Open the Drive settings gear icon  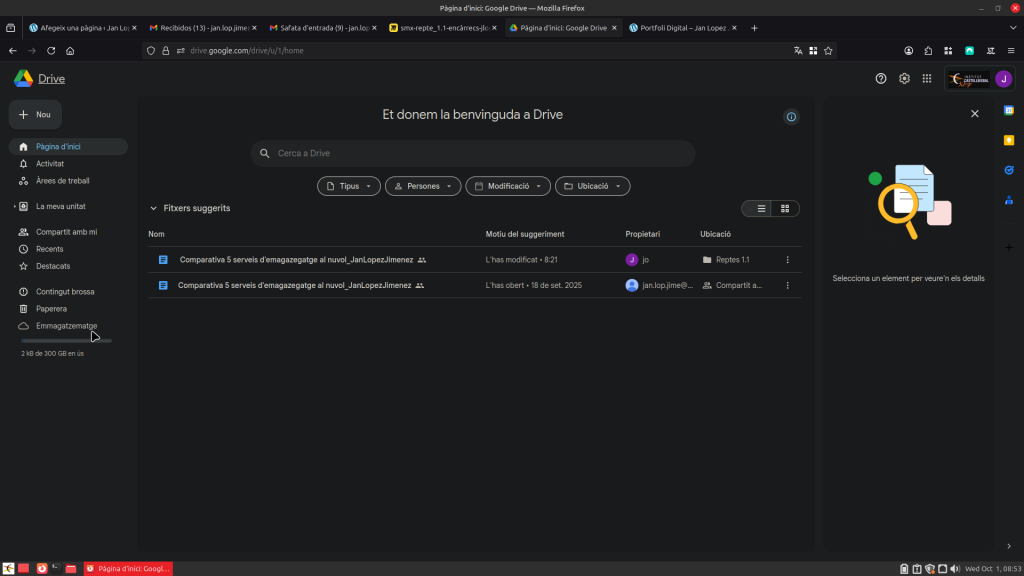[x=904, y=79]
